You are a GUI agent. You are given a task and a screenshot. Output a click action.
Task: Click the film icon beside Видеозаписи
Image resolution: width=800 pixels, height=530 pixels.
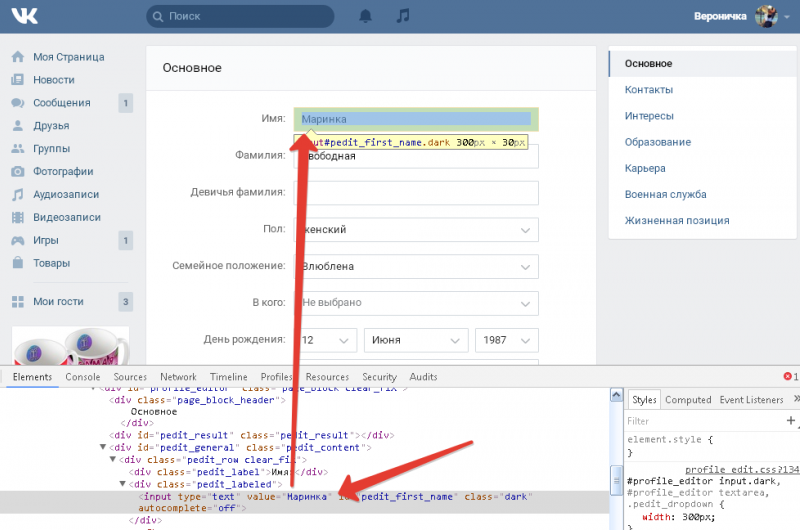(x=18, y=217)
